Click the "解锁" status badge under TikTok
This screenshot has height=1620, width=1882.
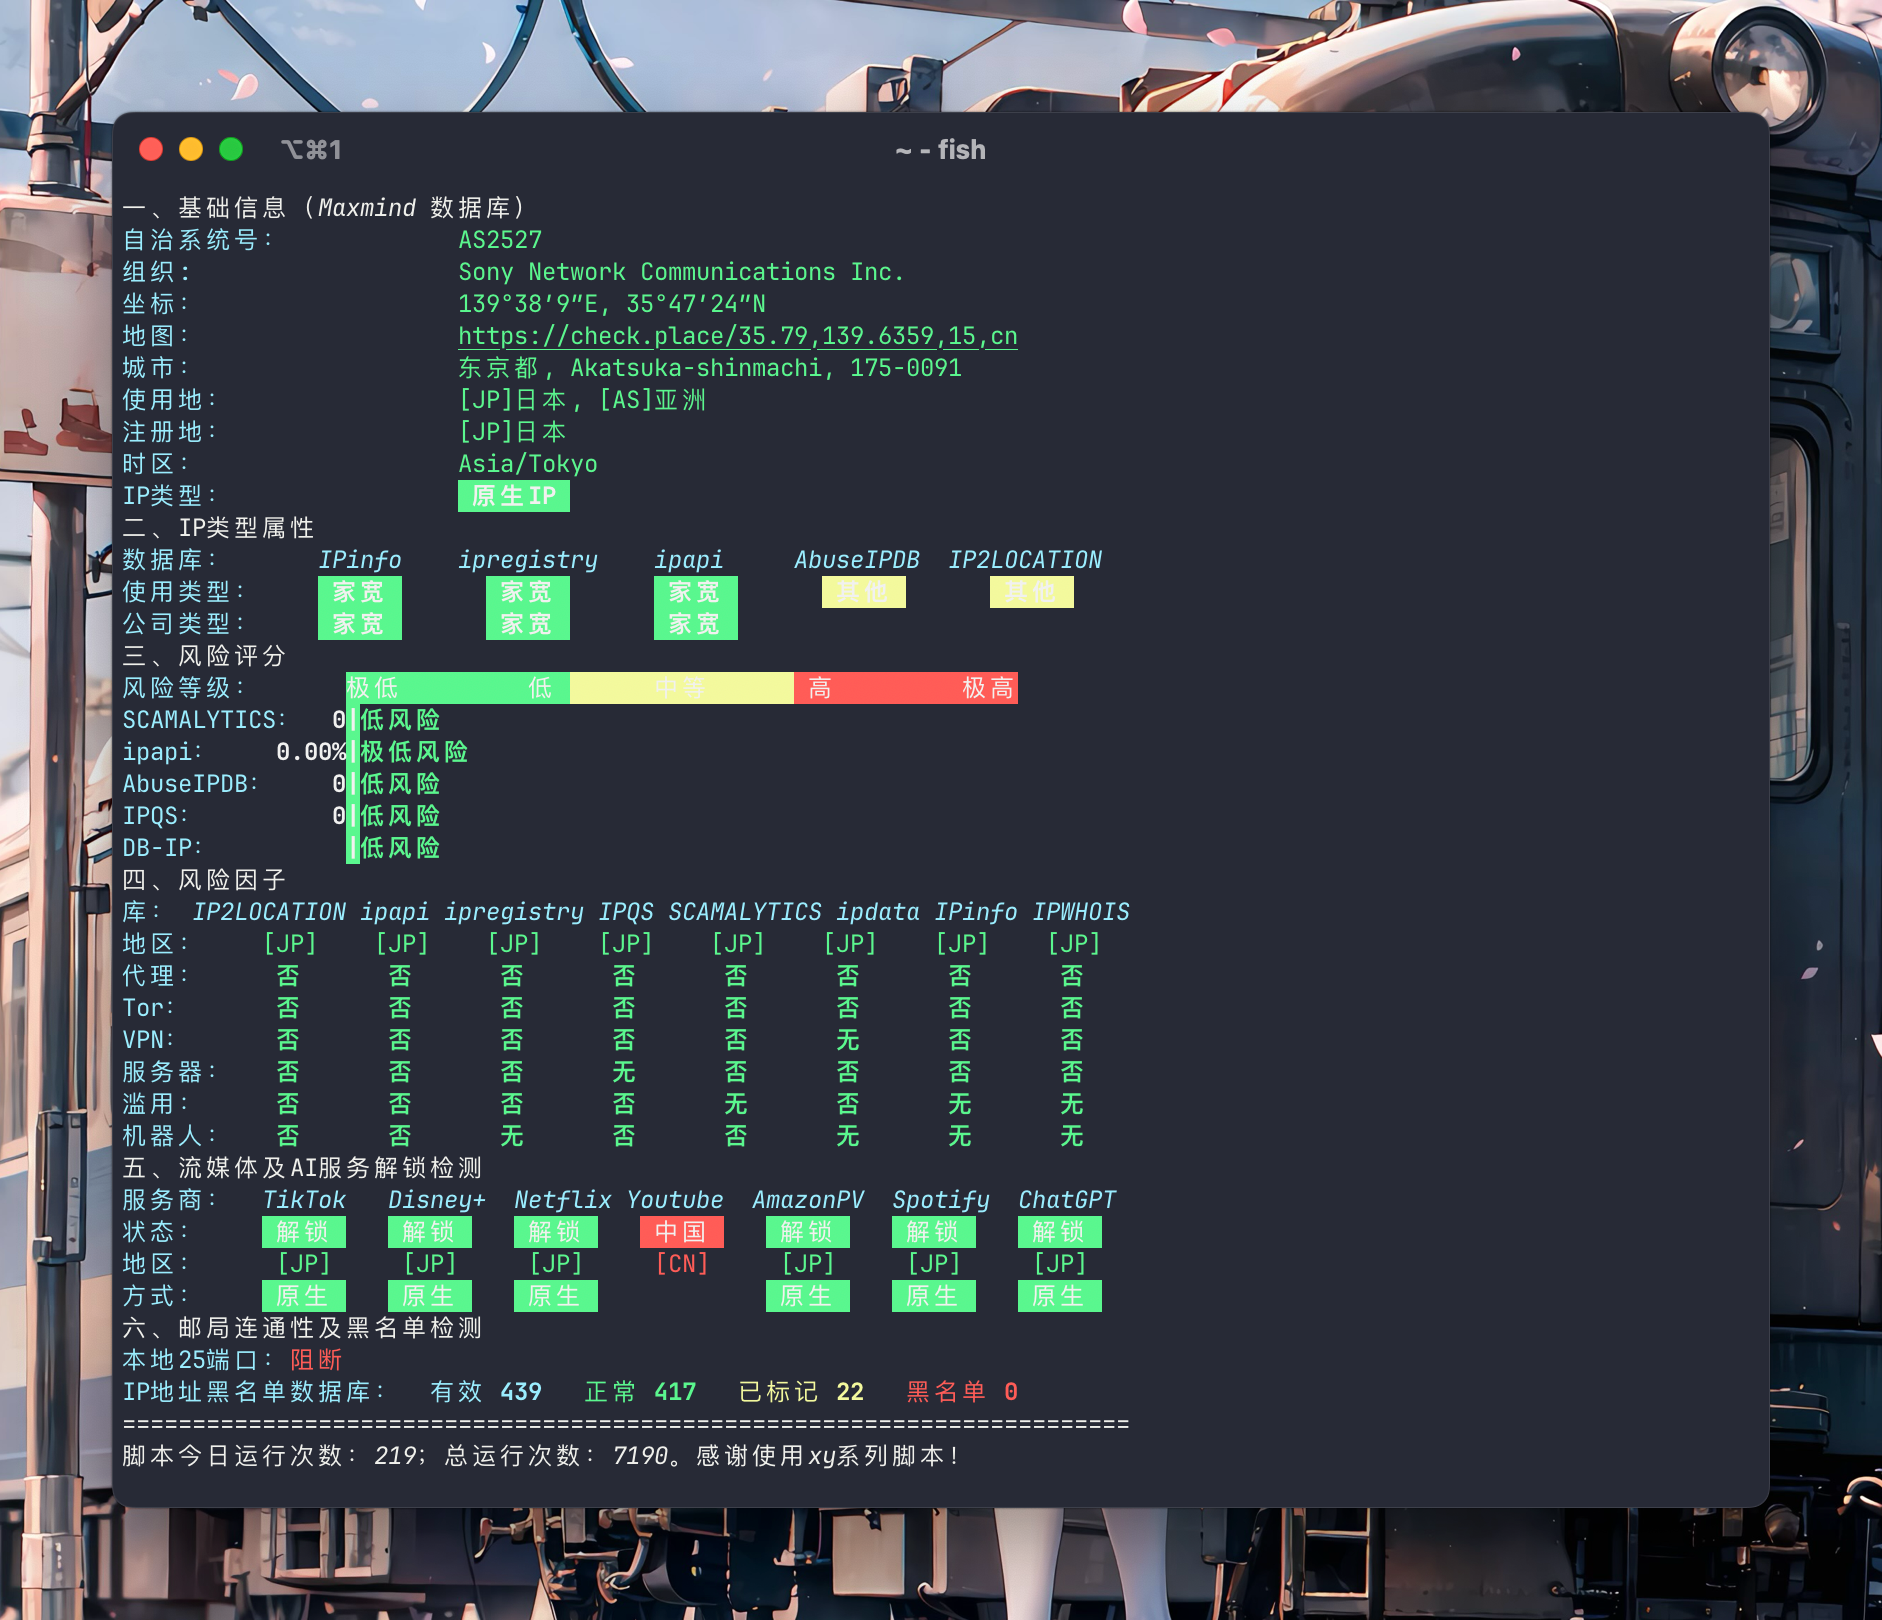tap(303, 1232)
